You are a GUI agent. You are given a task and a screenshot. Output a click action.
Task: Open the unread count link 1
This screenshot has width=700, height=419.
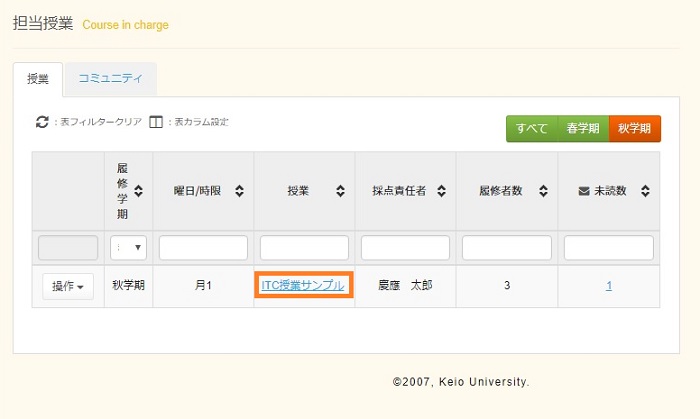point(609,286)
